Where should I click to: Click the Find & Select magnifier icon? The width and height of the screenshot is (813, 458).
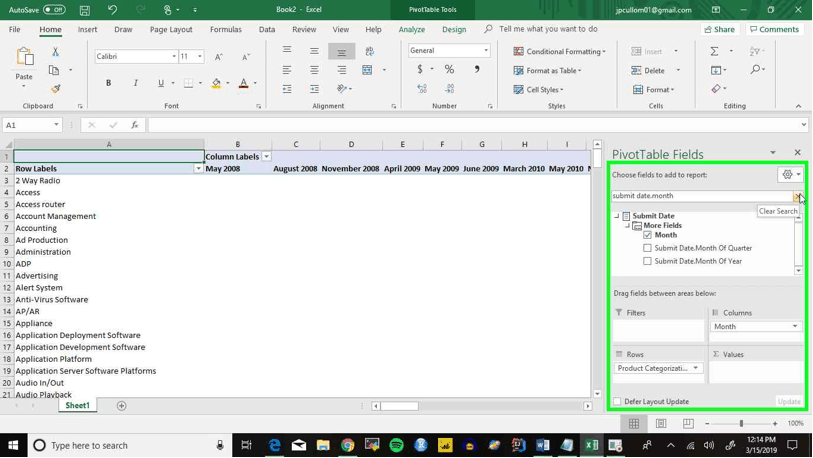coord(755,70)
